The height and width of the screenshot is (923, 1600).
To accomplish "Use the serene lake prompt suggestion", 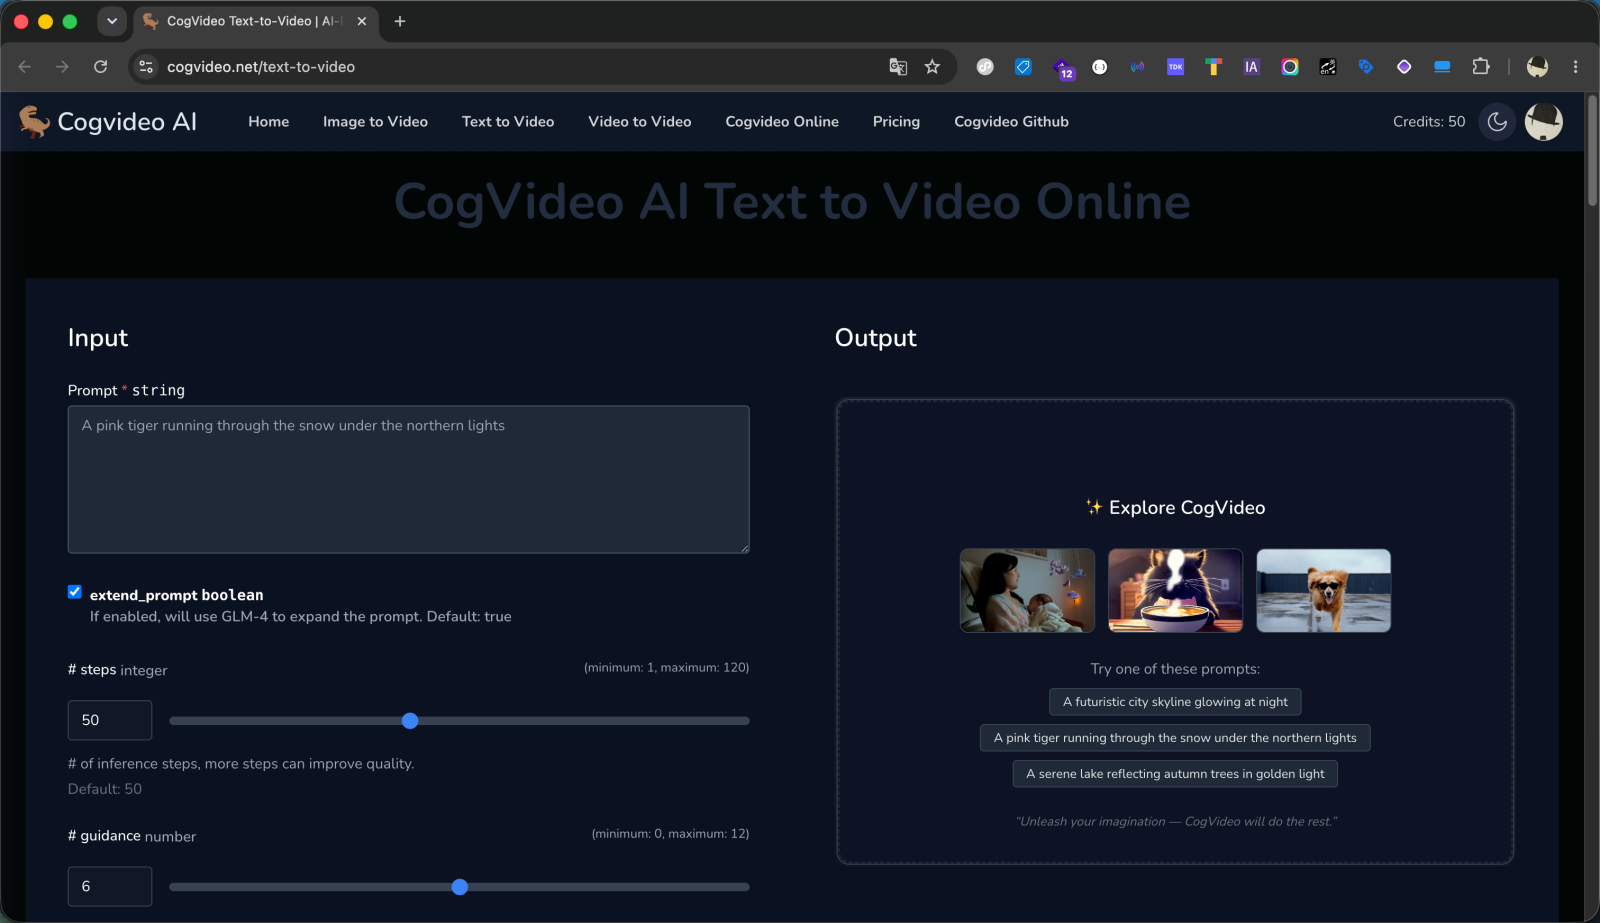I will click(1175, 774).
